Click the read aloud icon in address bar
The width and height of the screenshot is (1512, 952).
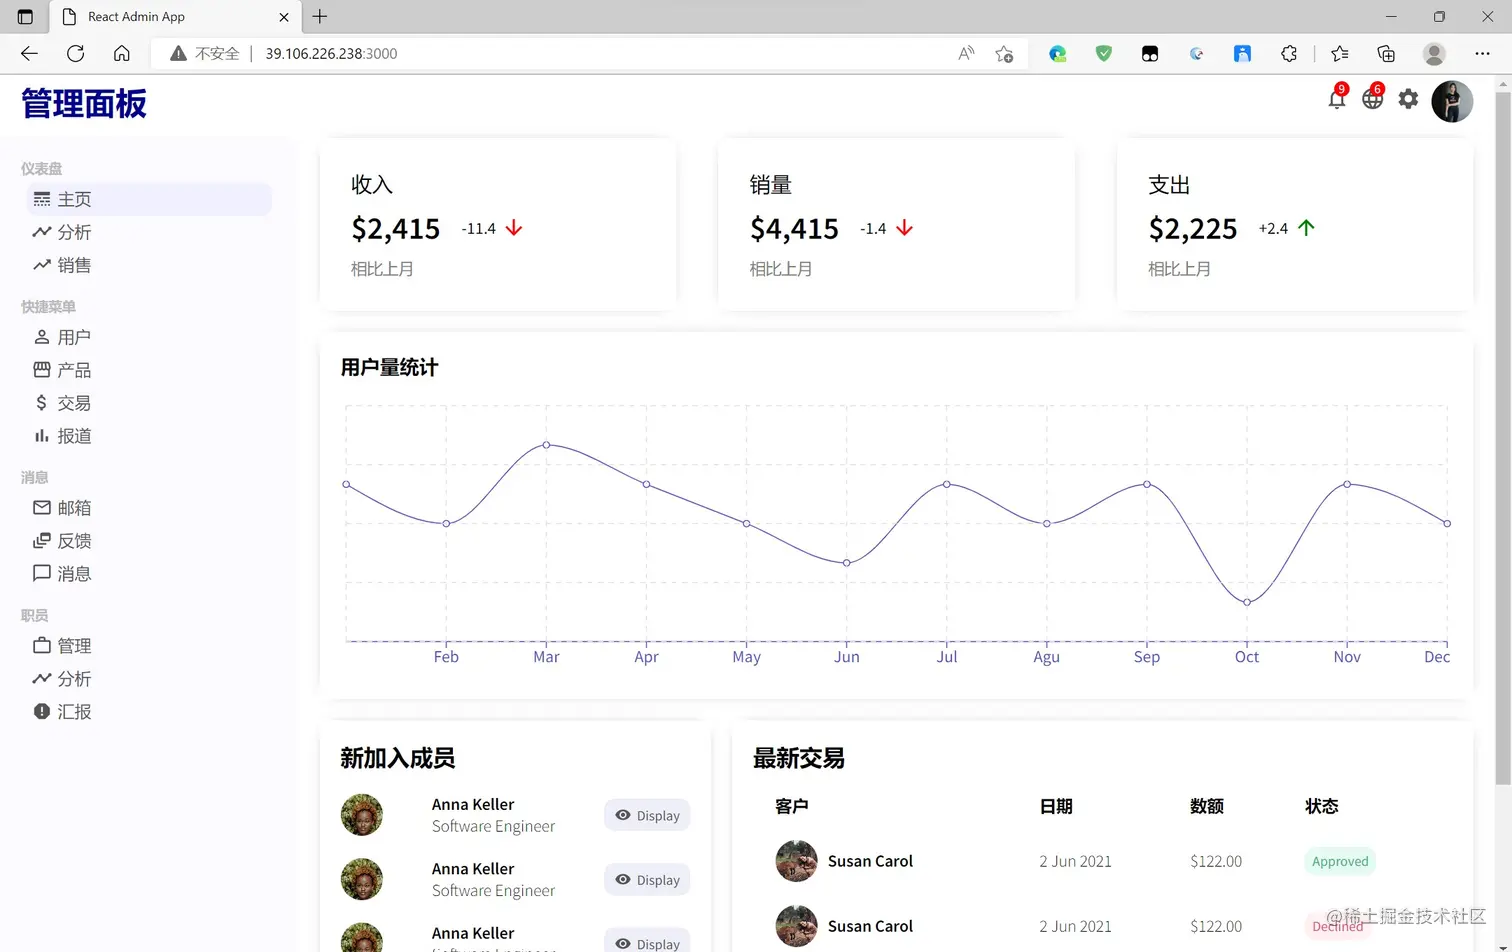pyautogui.click(x=966, y=53)
